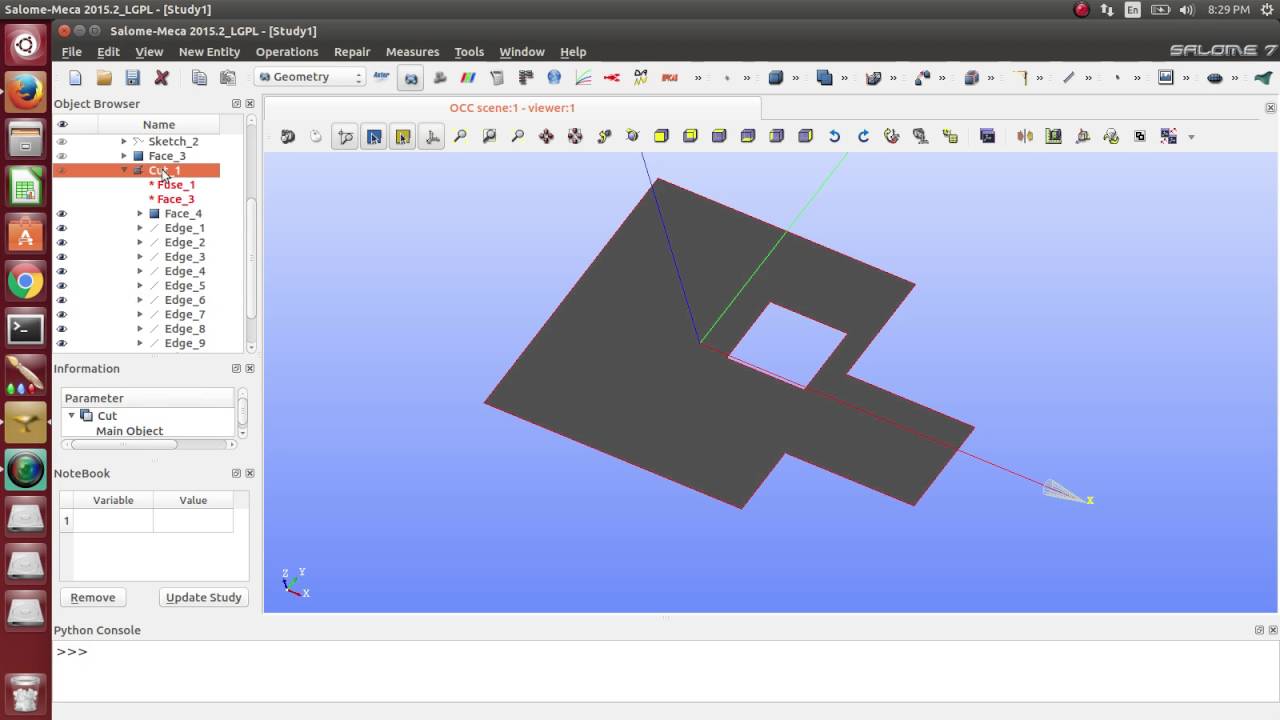This screenshot has width=1280, height=720.
Task: Hide Edge_1 using its eye icon
Action: [62, 228]
